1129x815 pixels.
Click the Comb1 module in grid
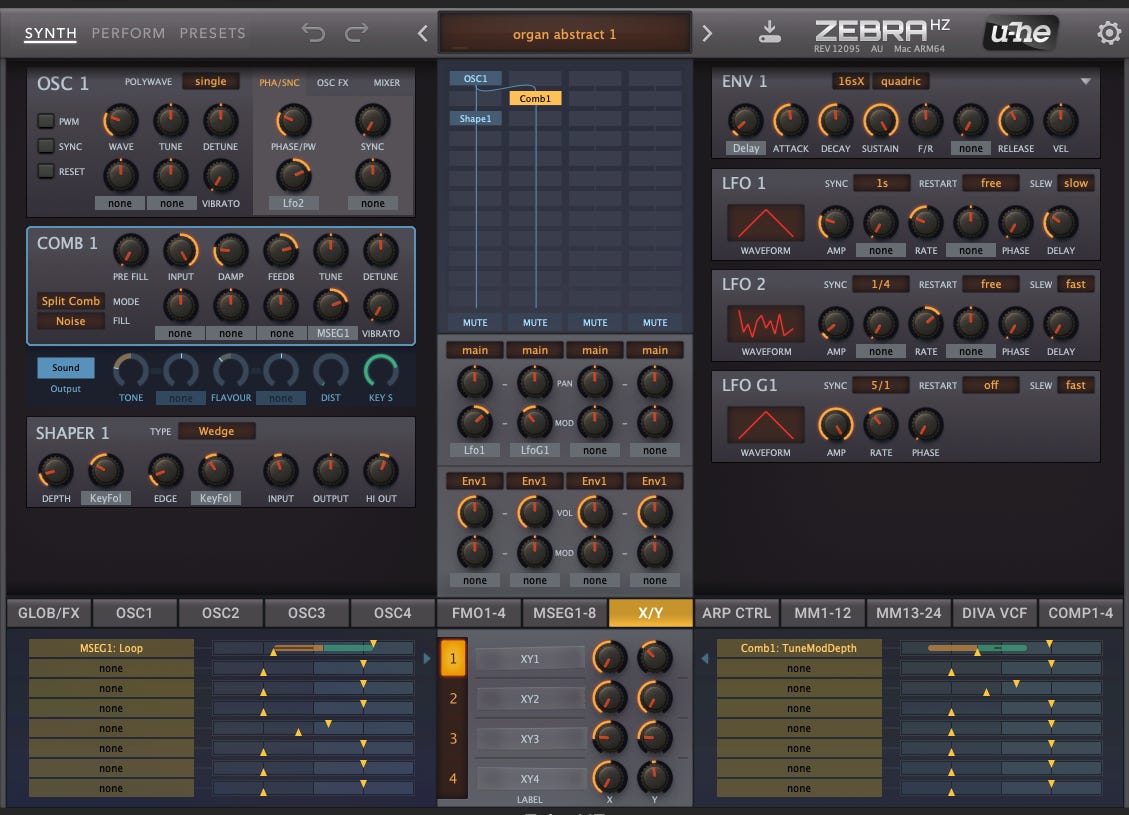[535, 99]
